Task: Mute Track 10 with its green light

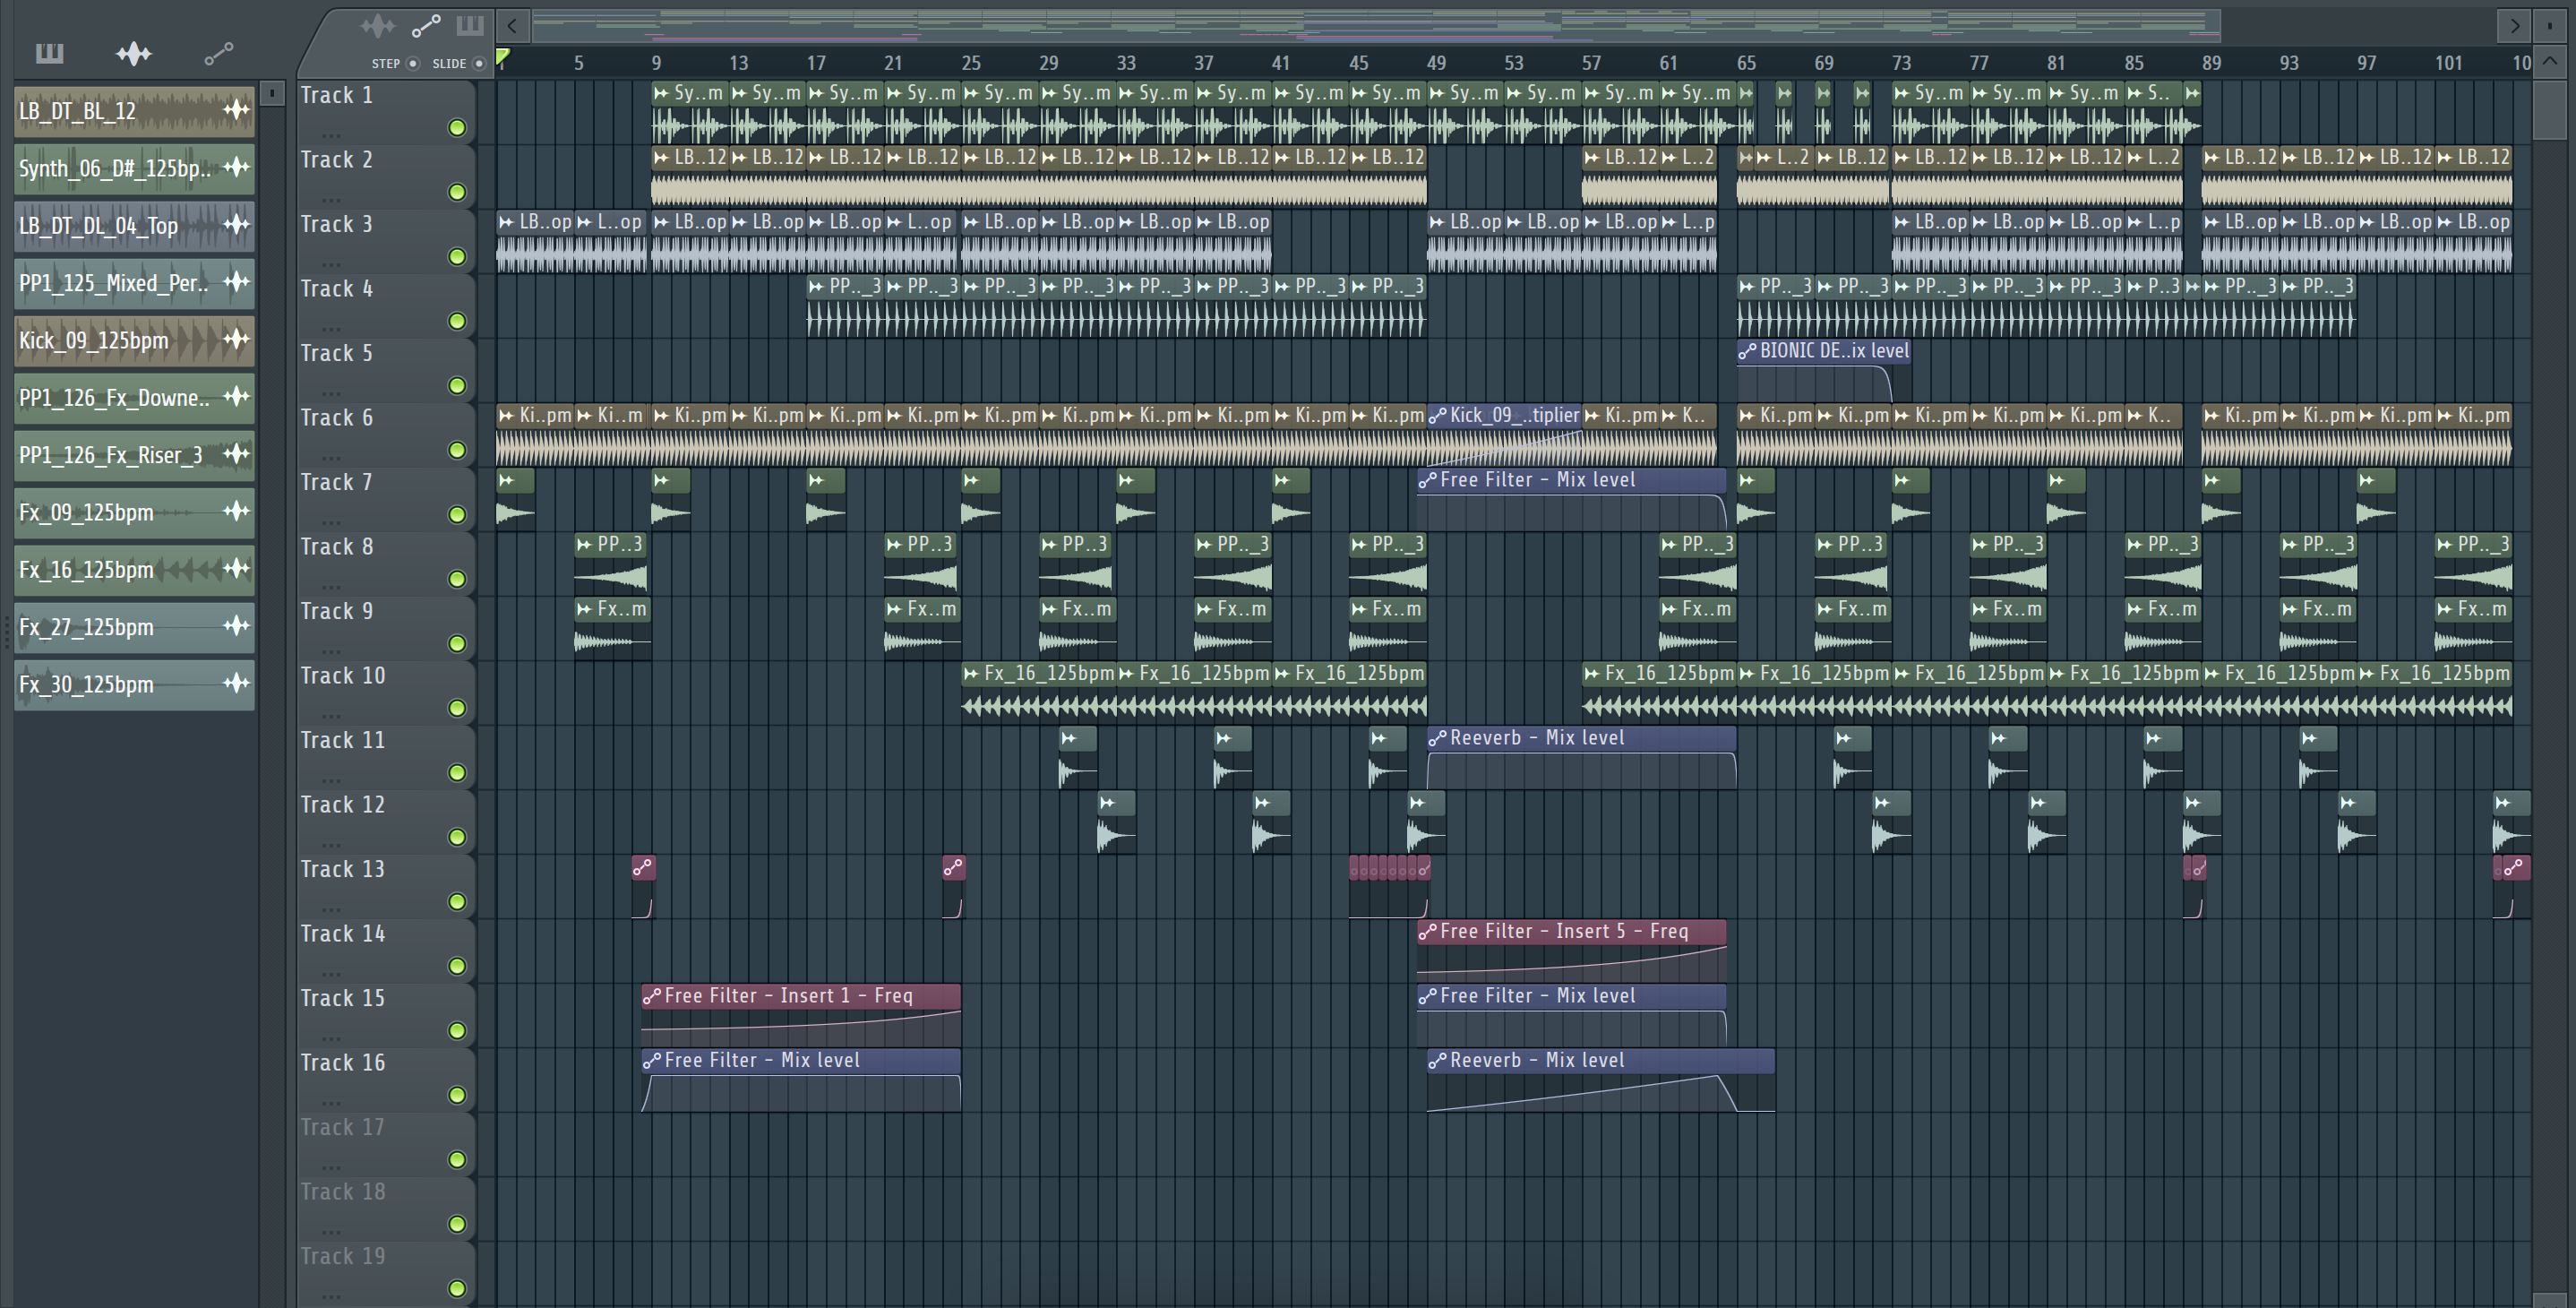Action: (457, 708)
